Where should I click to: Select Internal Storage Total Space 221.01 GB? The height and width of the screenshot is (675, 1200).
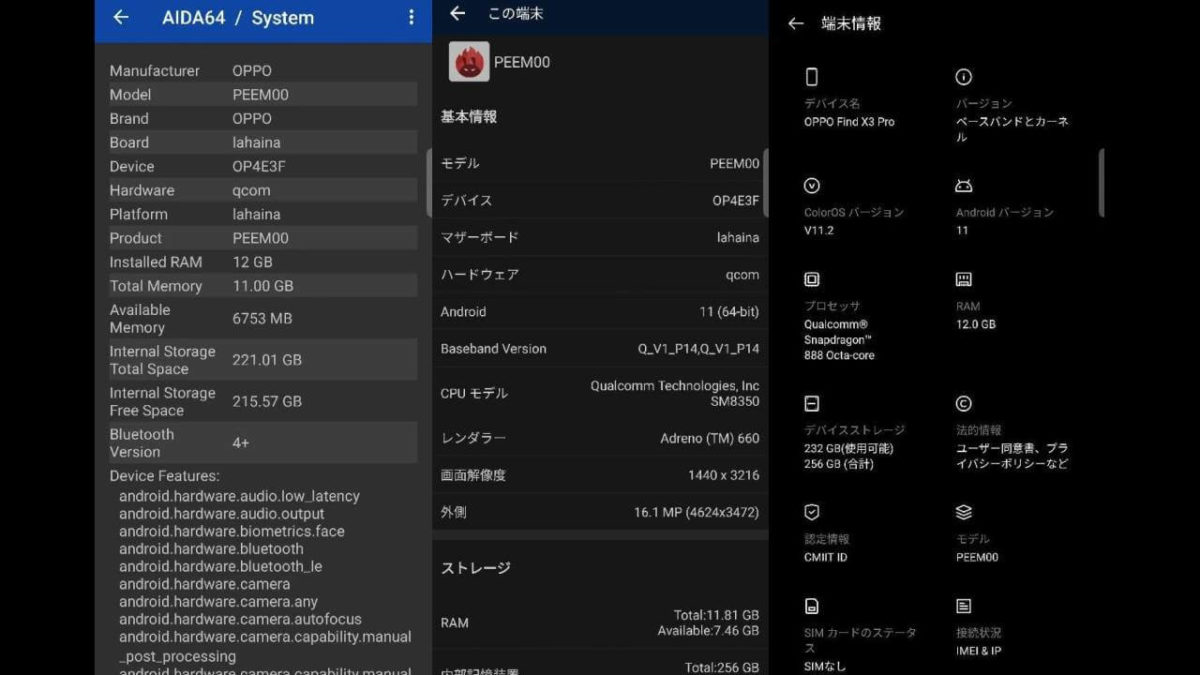(x=263, y=360)
